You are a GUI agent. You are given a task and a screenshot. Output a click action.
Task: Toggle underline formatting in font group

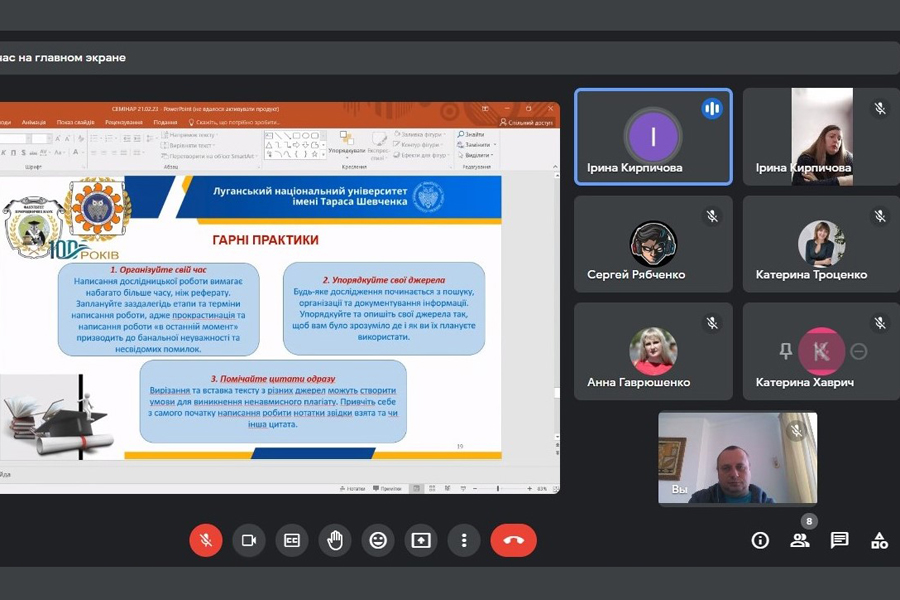tap(13, 153)
